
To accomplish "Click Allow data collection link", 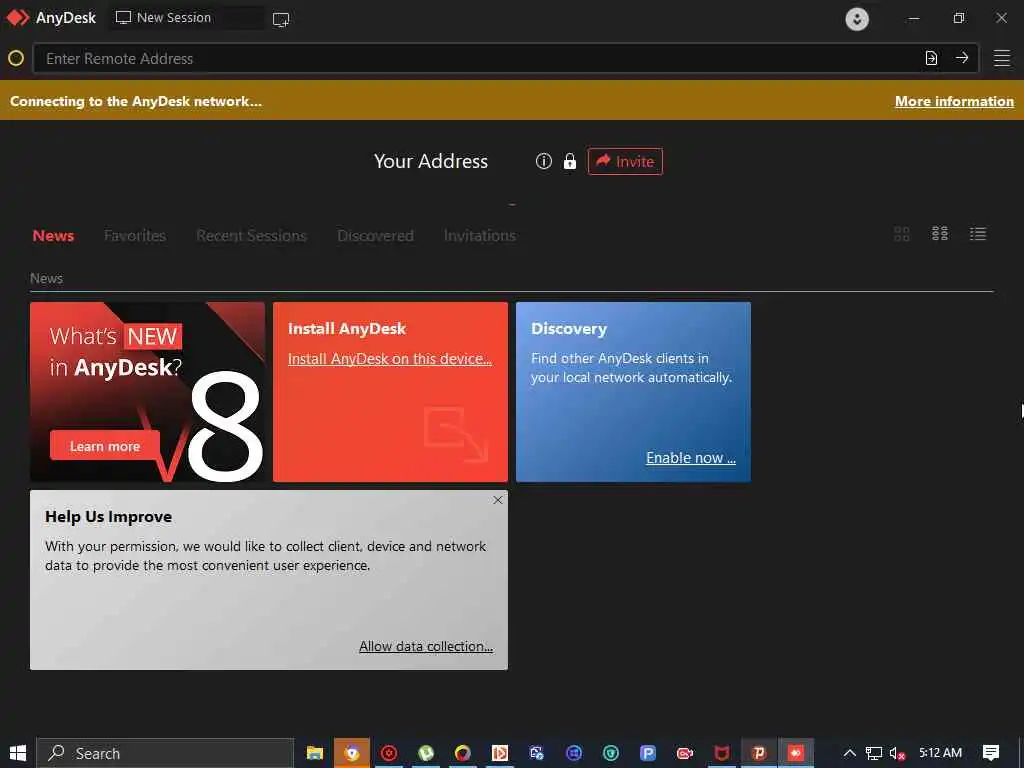I will tap(426, 646).
